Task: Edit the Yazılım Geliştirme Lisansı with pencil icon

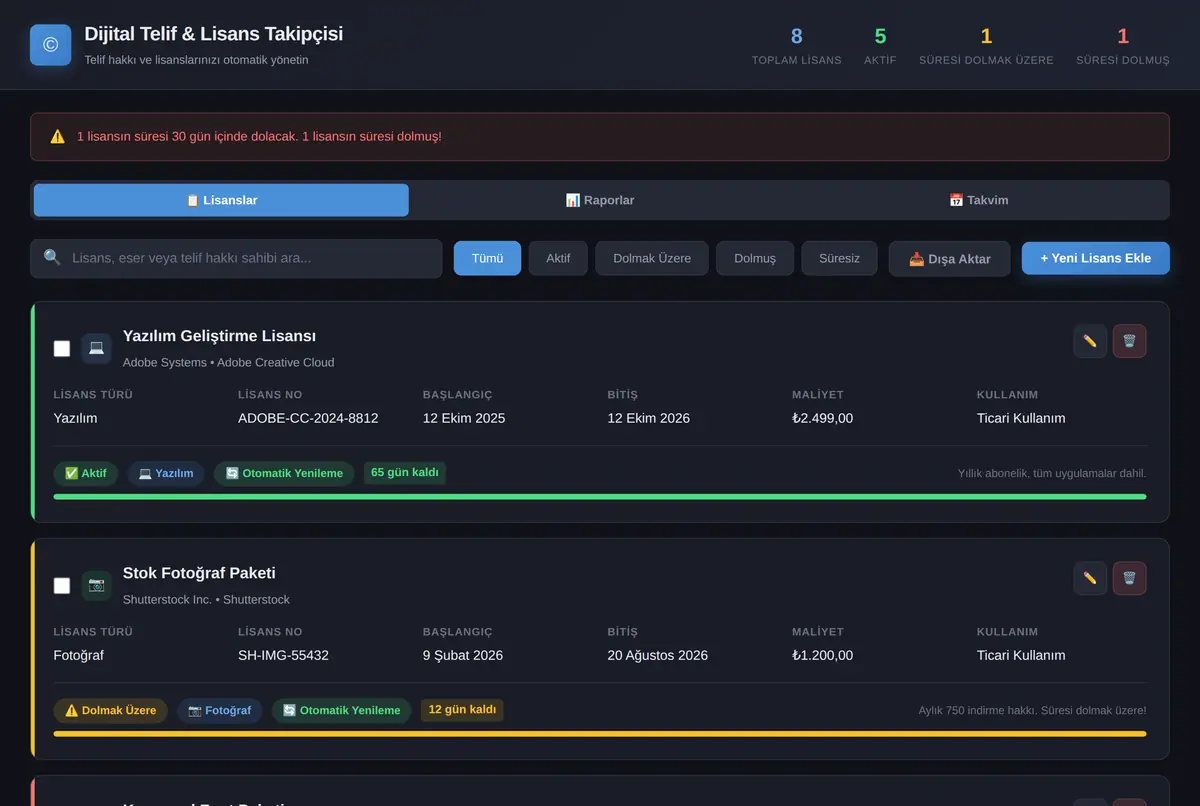Action: [x=1090, y=341]
